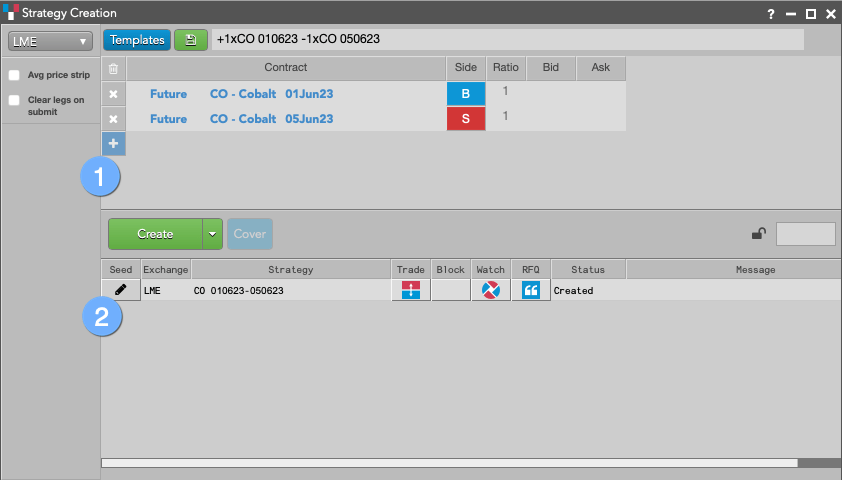The height and width of the screenshot is (480, 842).
Task: Click the red S side of 05Jun23 leg
Action: [x=466, y=119]
